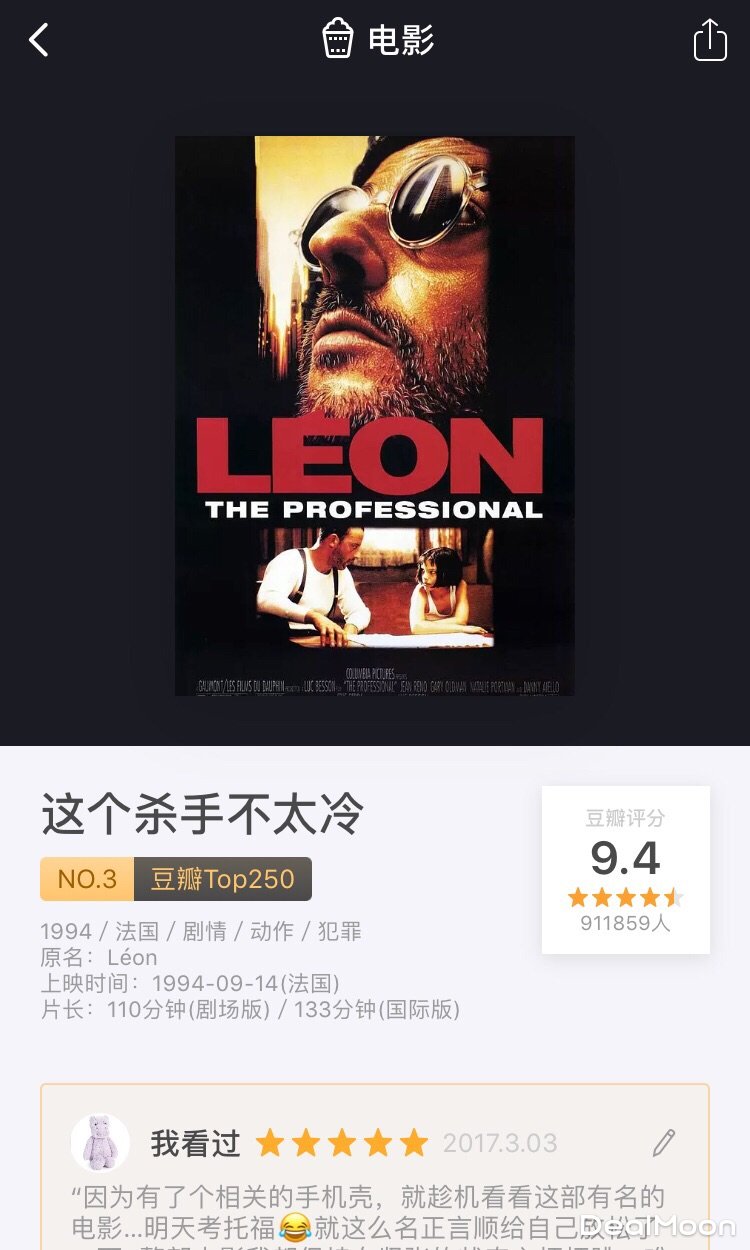
Task: Tap the Douban score stars
Action: point(625,897)
